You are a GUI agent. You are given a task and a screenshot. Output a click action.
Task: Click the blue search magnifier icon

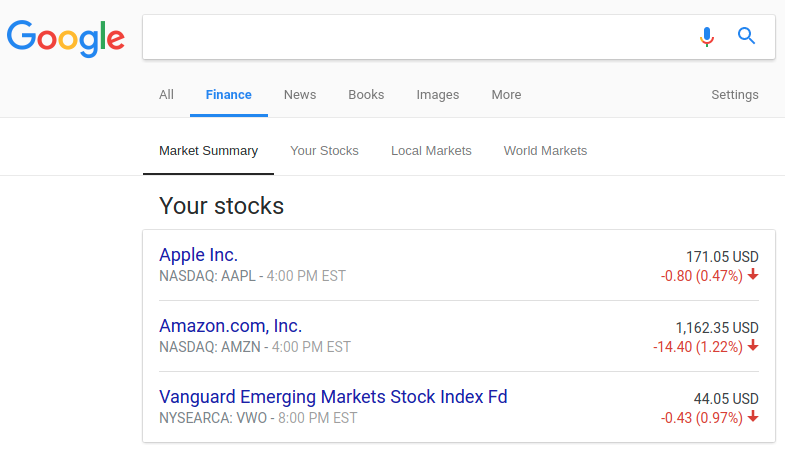click(x=746, y=36)
